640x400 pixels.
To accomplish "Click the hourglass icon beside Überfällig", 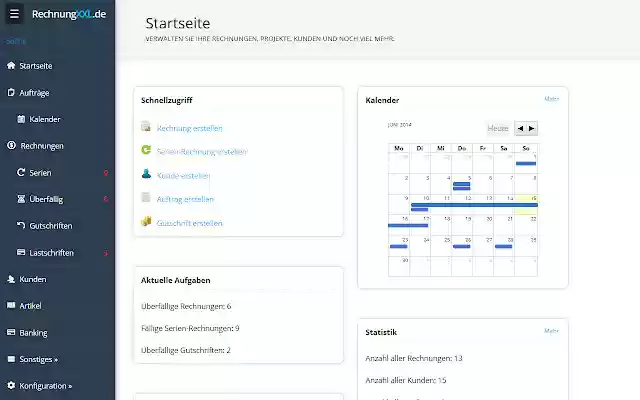I will point(21,199).
